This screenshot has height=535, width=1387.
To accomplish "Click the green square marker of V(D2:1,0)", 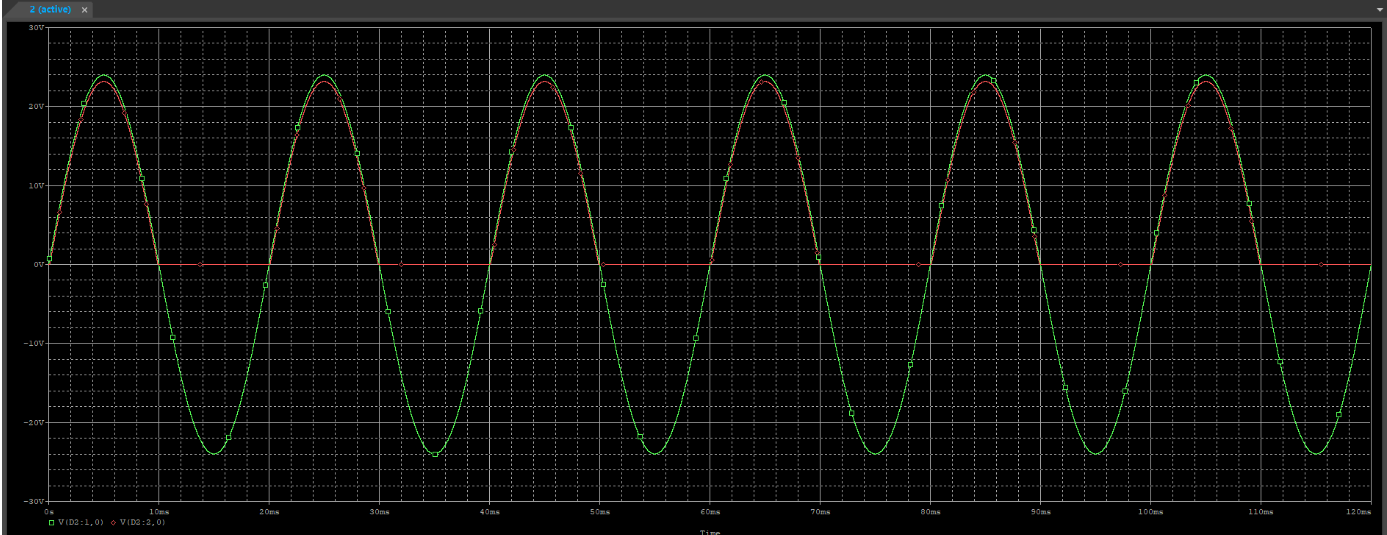I will [x=51, y=522].
